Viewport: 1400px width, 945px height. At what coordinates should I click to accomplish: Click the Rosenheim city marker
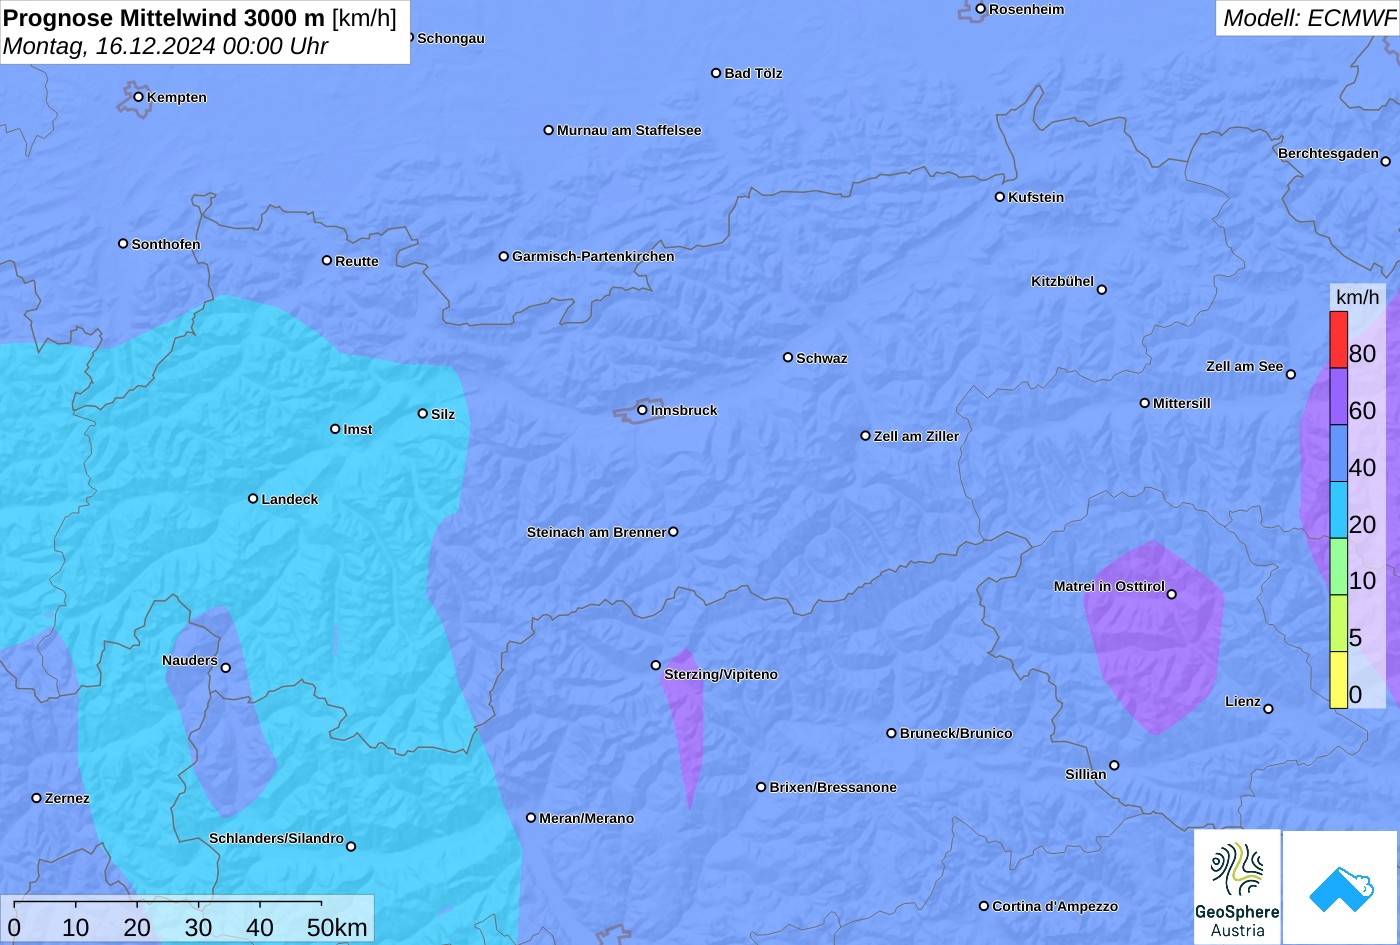[x=981, y=9]
